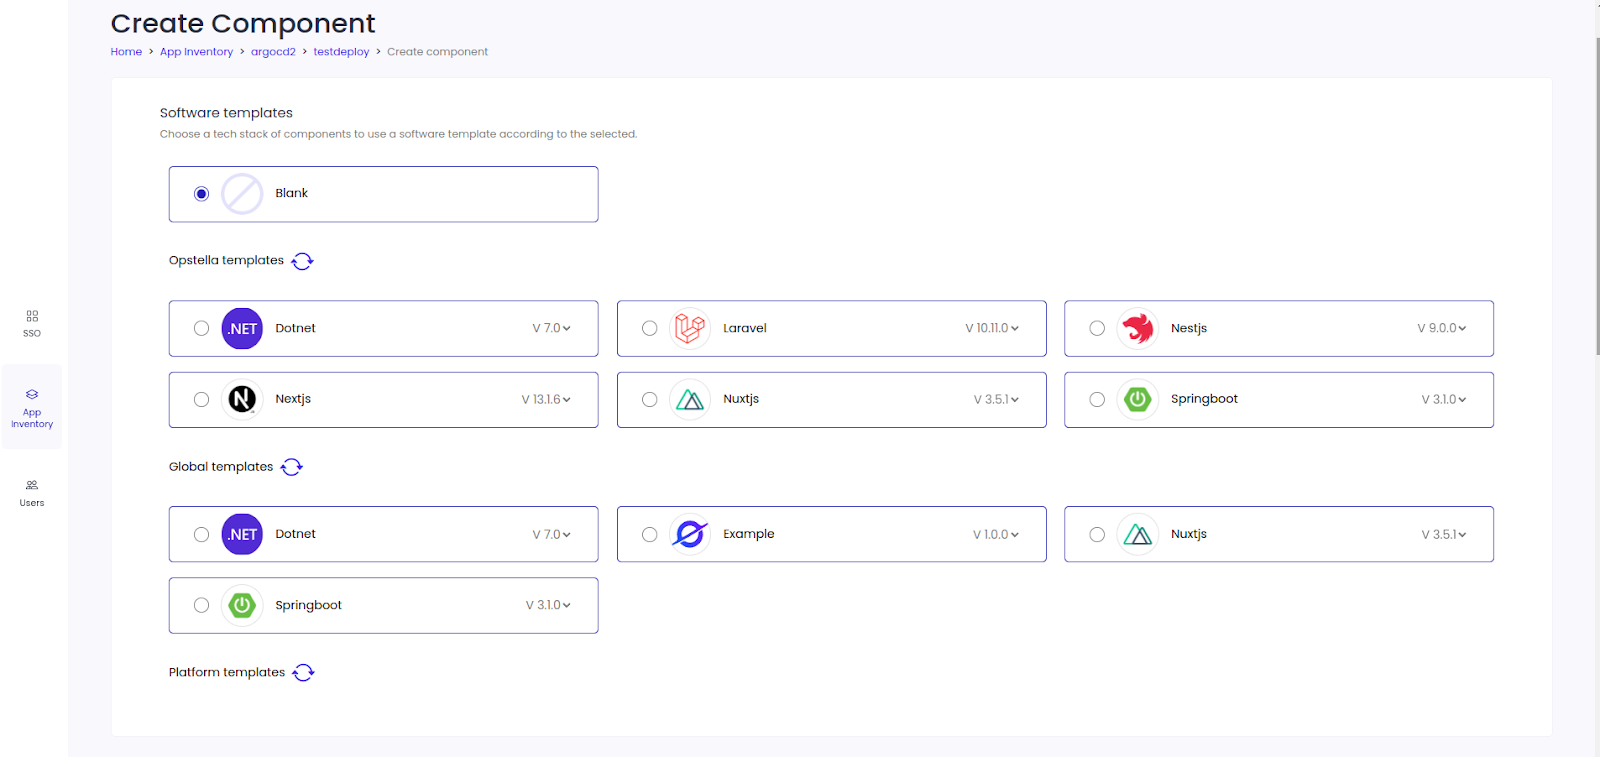Select Opstella Nuxtjs template radio button
1600x757 pixels.
[x=649, y=399]
